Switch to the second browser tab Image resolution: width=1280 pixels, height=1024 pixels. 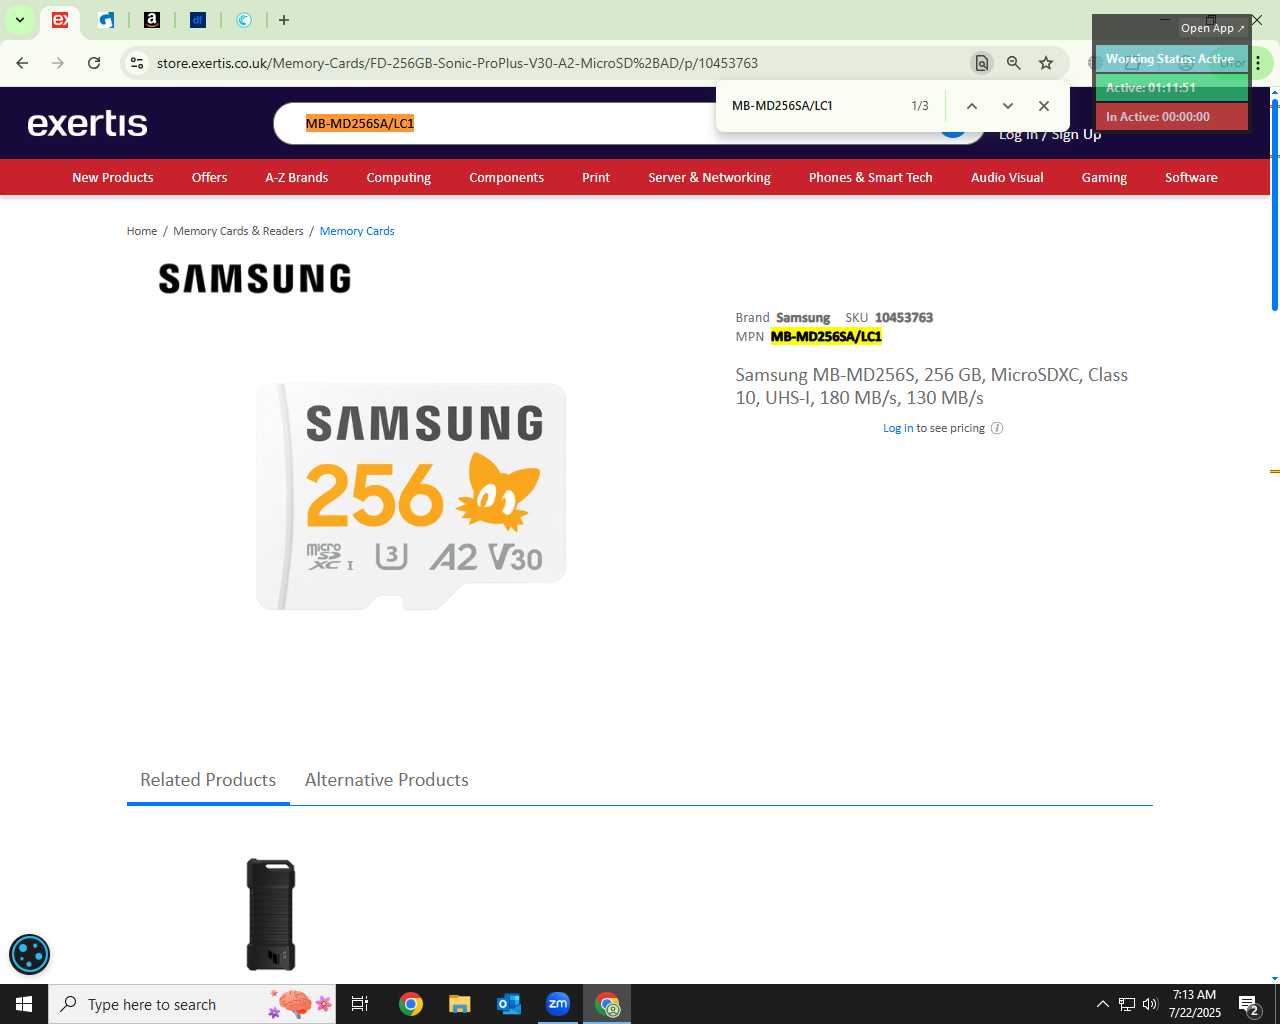point(106,20)
